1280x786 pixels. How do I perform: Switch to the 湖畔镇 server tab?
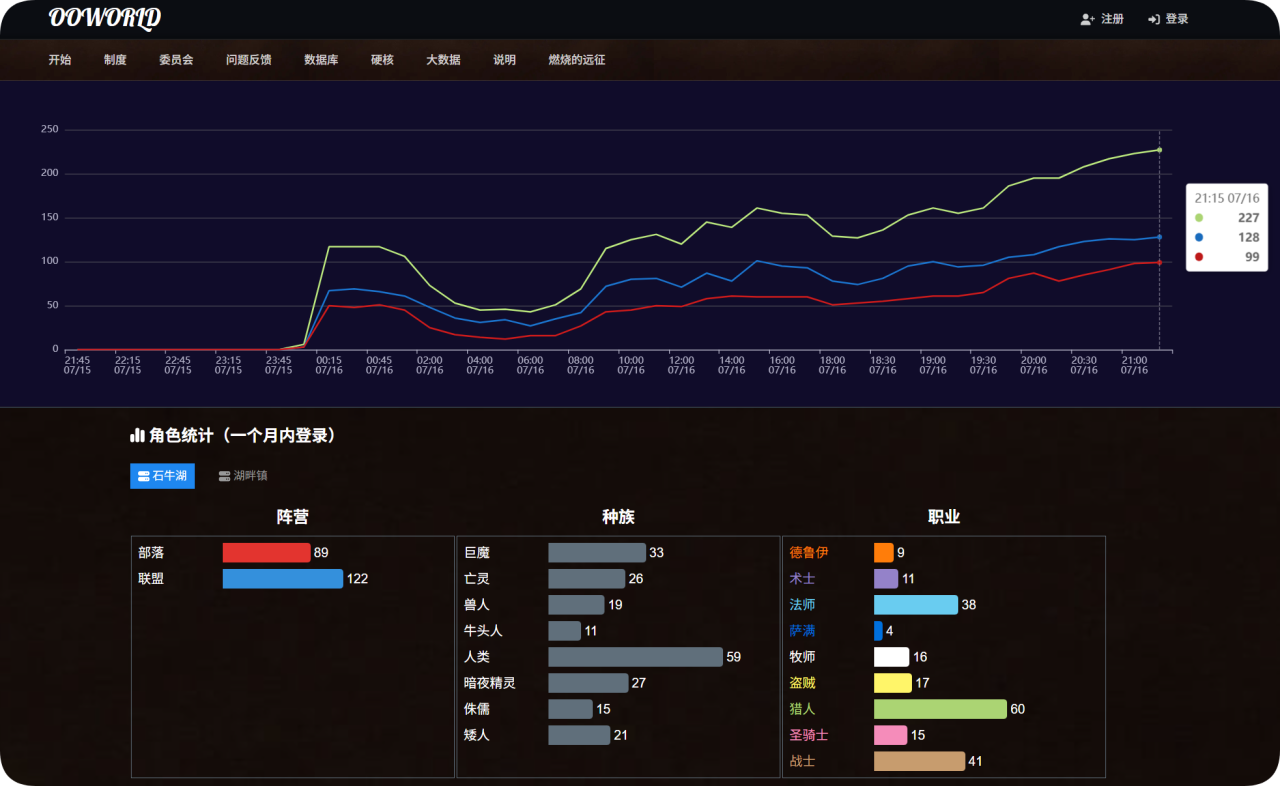pos(243,476)
